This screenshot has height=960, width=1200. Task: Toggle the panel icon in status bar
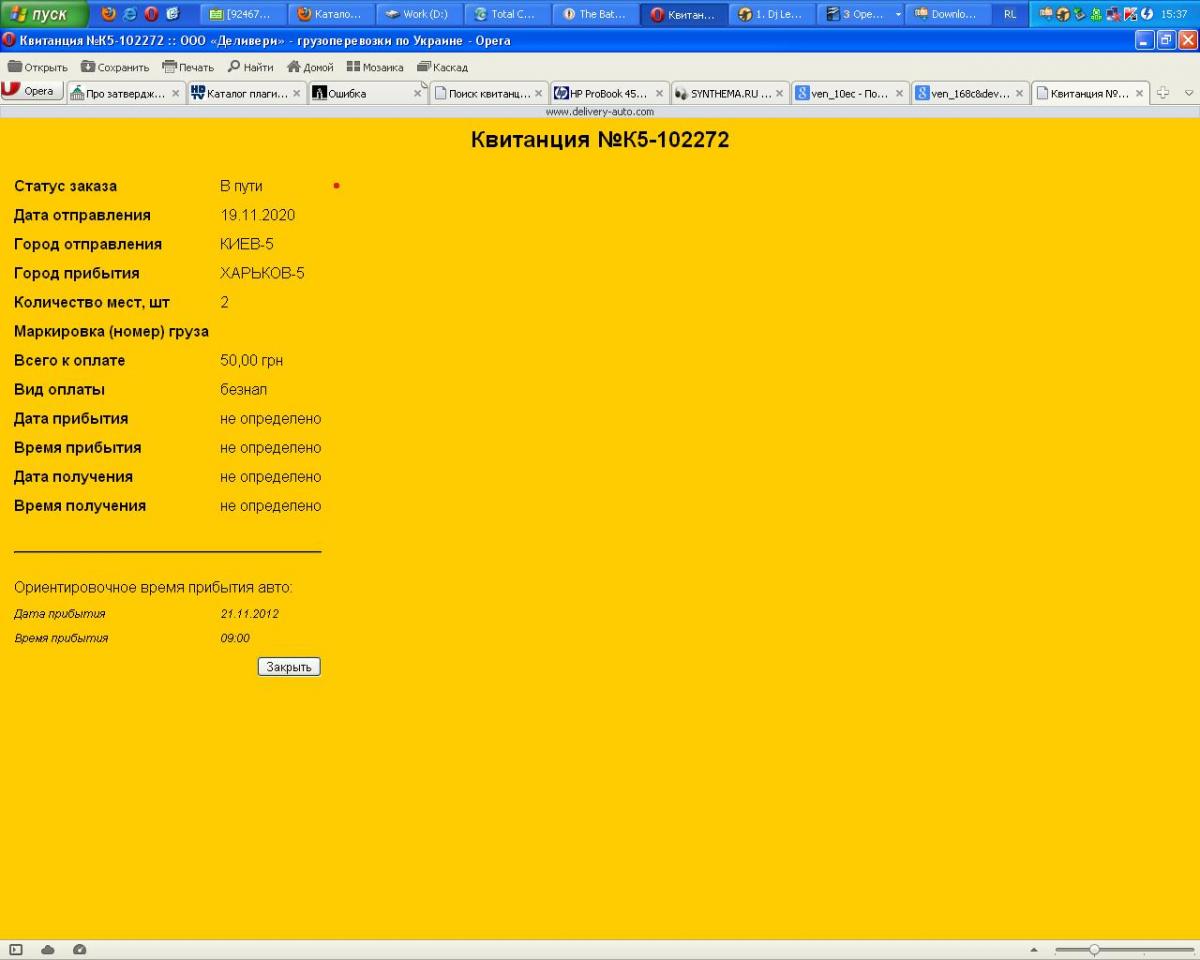[16, 950]
